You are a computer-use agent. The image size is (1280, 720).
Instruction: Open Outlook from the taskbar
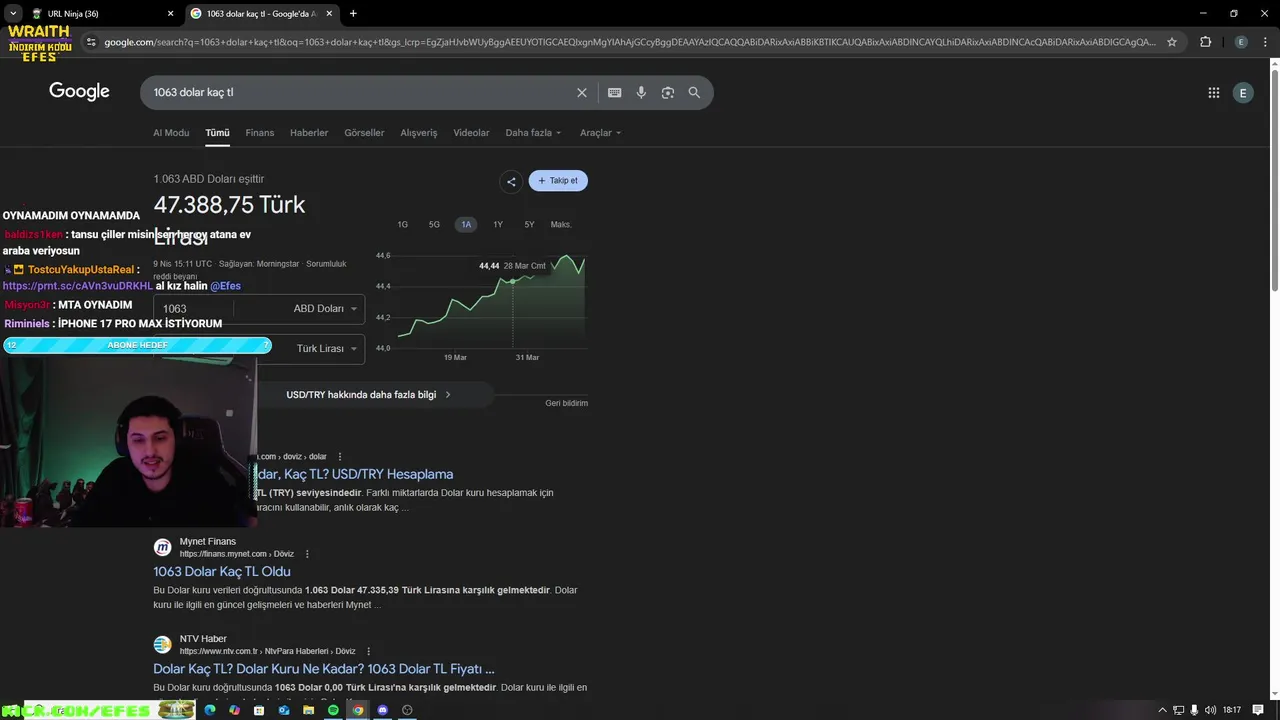click(284, 710)
